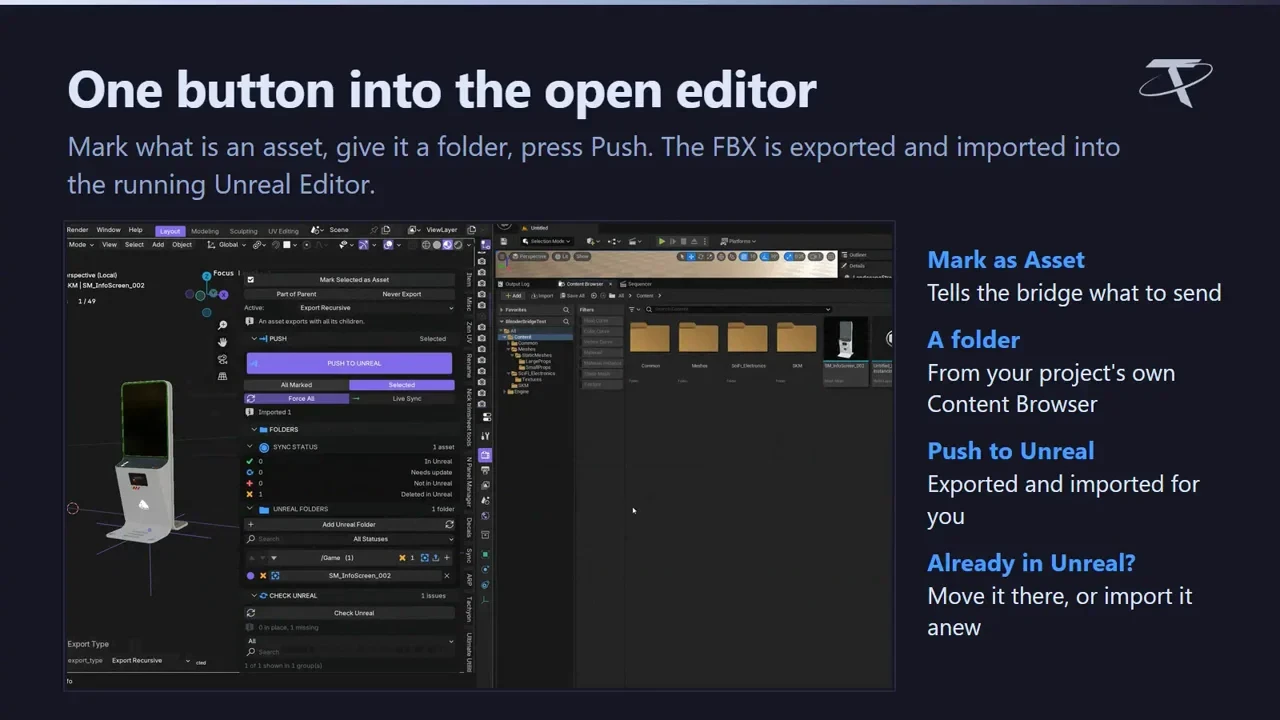Choose the Never Export option
The height and width of the screenshot is (720, 1280).
point(402,294)
